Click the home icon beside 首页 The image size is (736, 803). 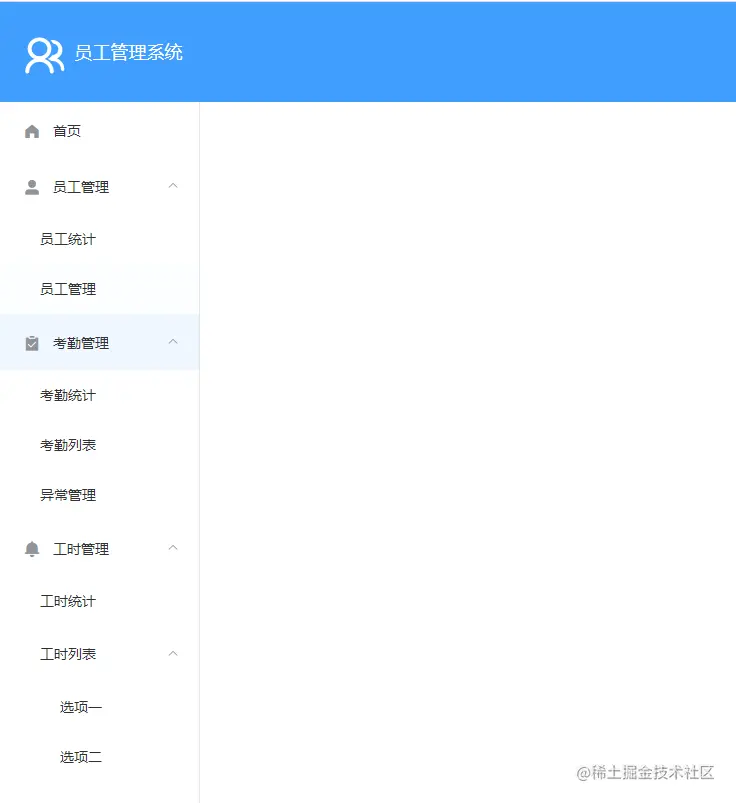click(32, 131)
